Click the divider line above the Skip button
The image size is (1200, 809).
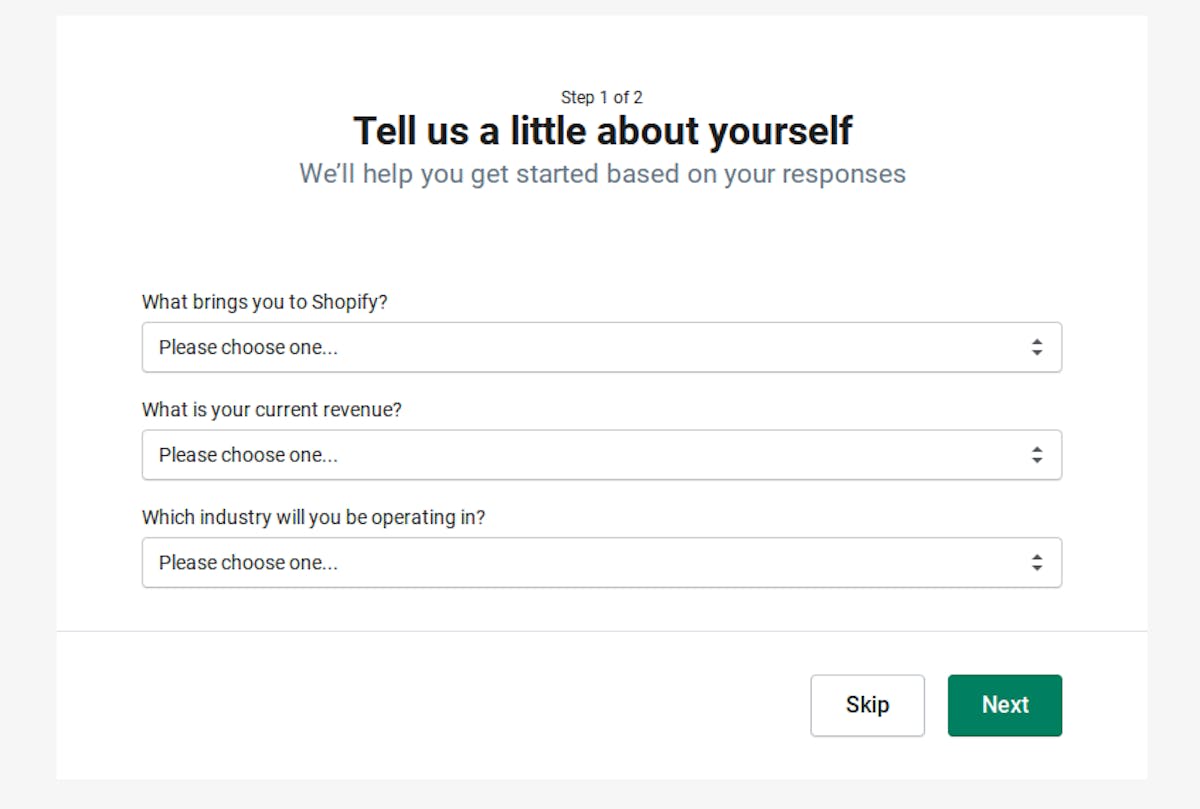(601, 631)
